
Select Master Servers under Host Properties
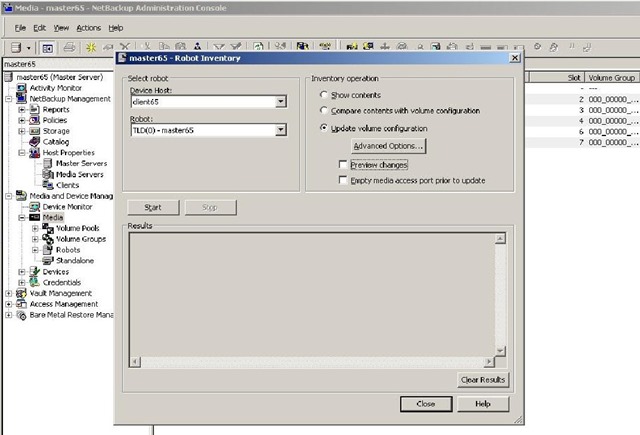[x=81, y=163]
